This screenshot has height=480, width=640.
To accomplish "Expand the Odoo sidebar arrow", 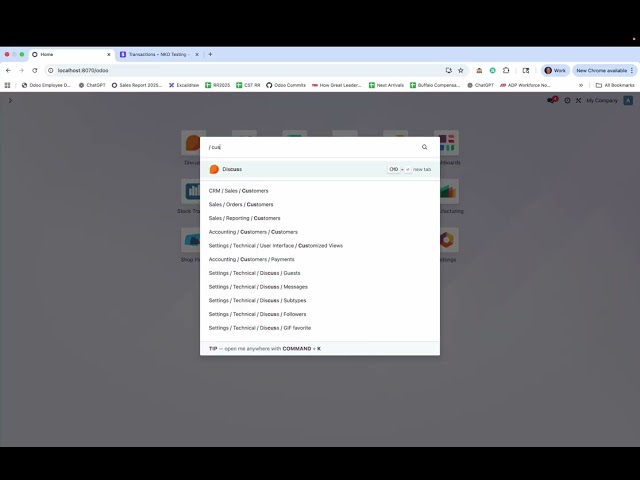I will point(10,100).
